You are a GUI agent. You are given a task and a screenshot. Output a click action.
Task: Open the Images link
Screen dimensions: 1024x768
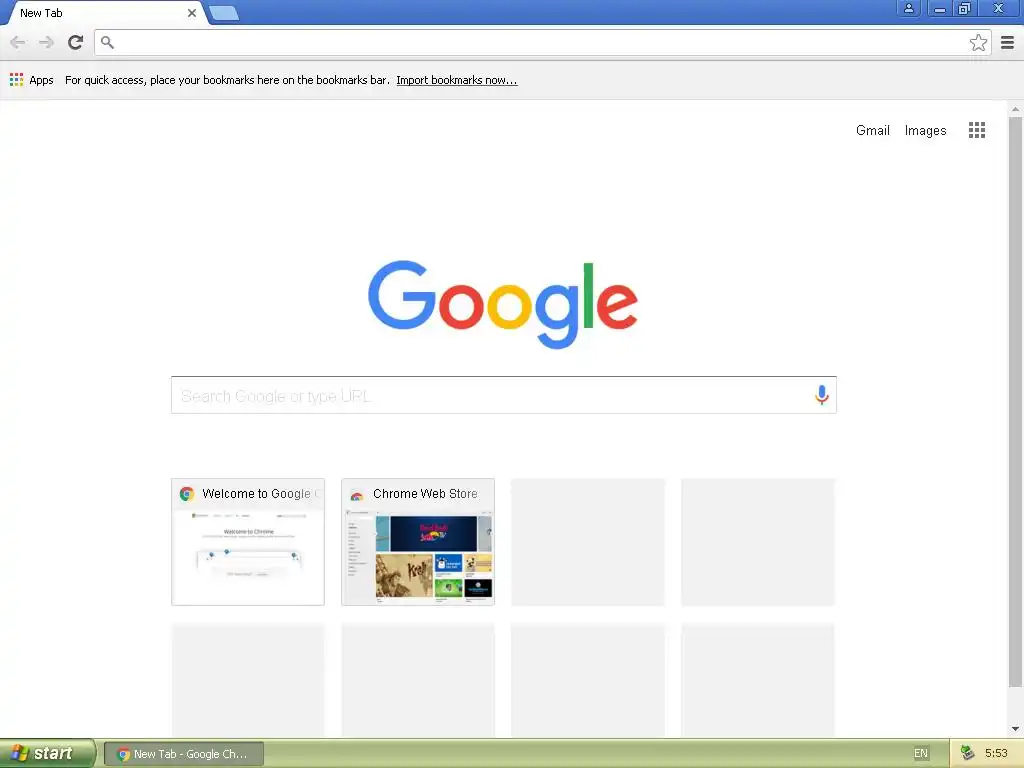pyautogui.click(x=925, y=130)
